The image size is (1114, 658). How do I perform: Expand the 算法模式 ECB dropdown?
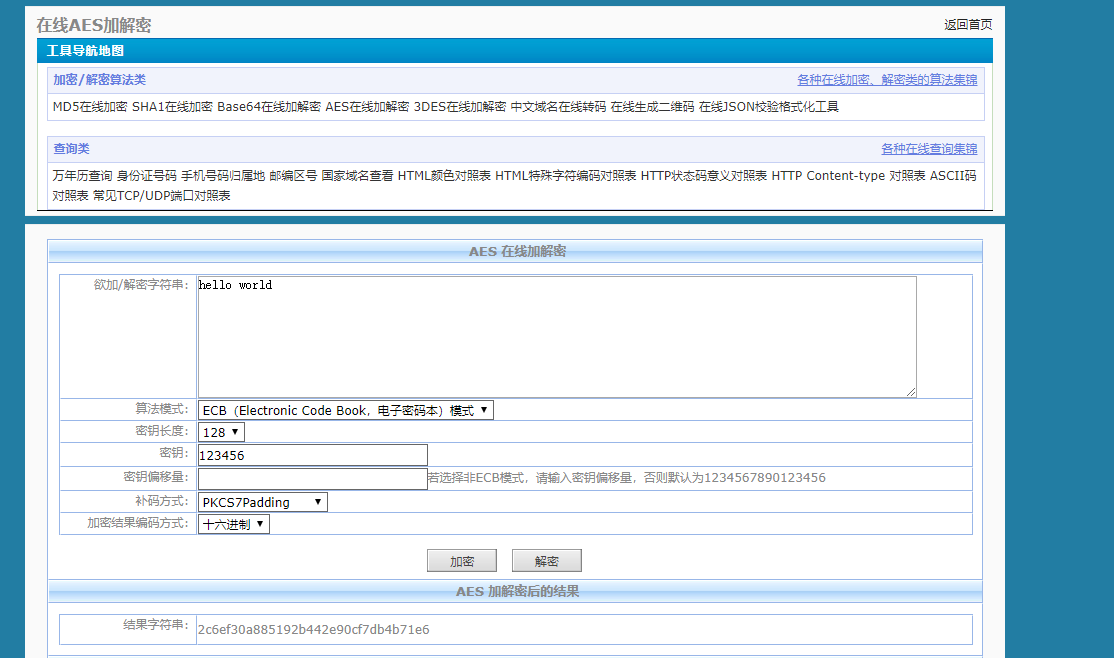click(345, 410)
